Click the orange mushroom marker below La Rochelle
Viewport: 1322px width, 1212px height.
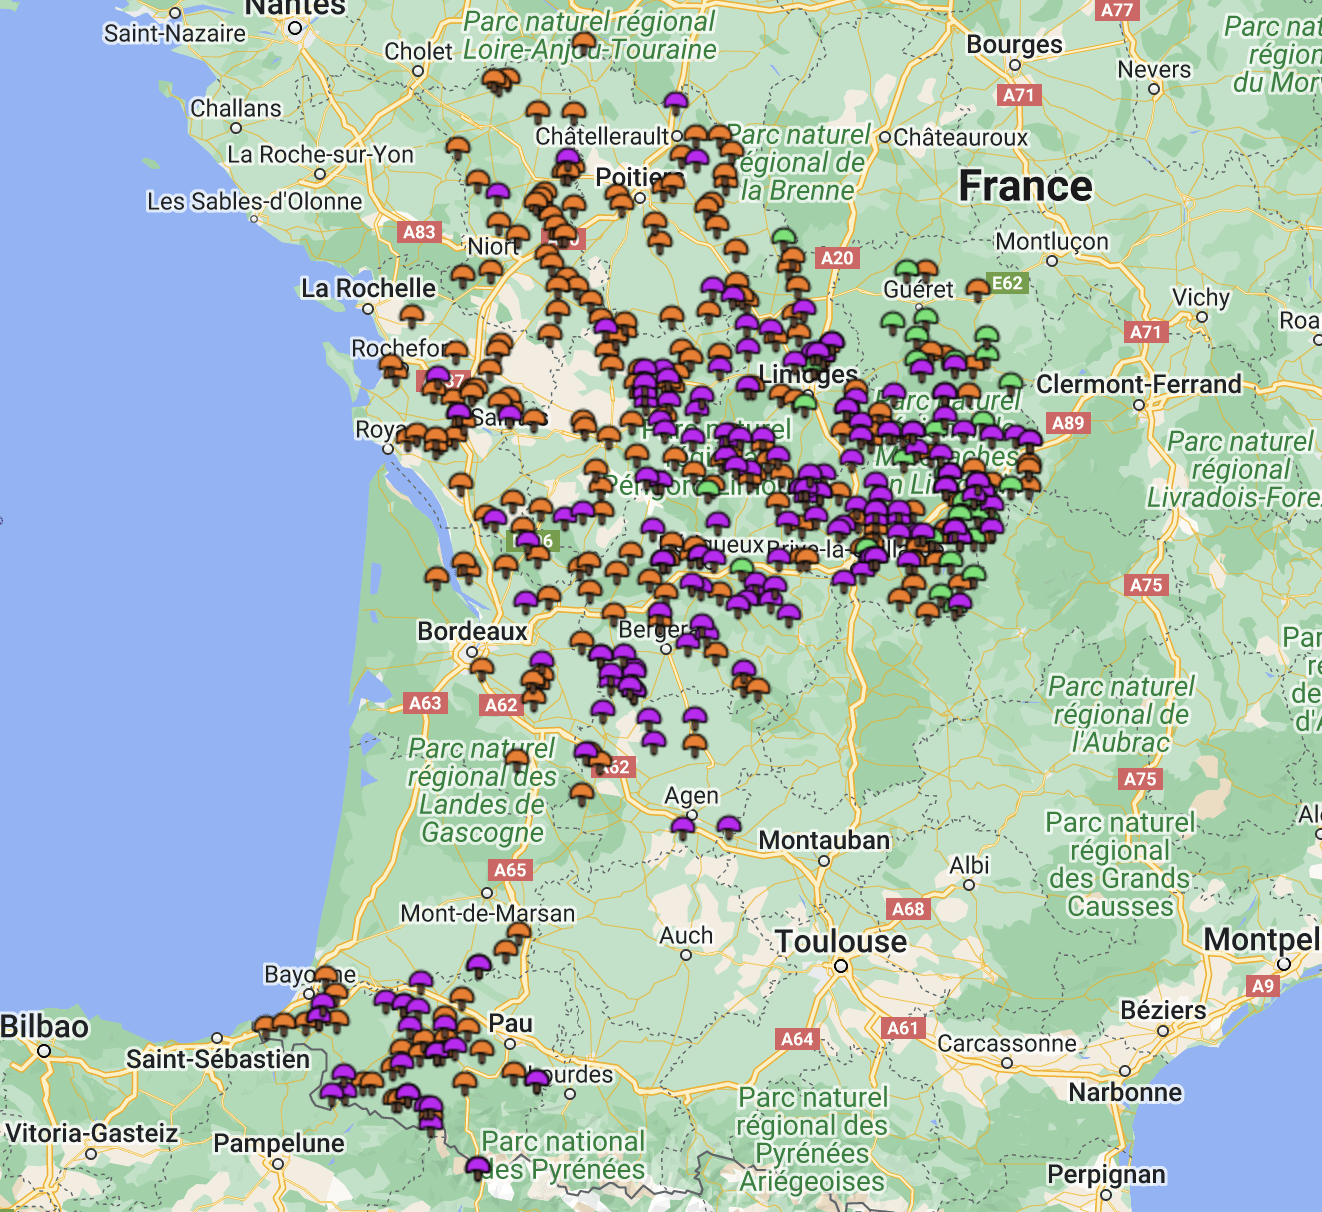point(412,316)
